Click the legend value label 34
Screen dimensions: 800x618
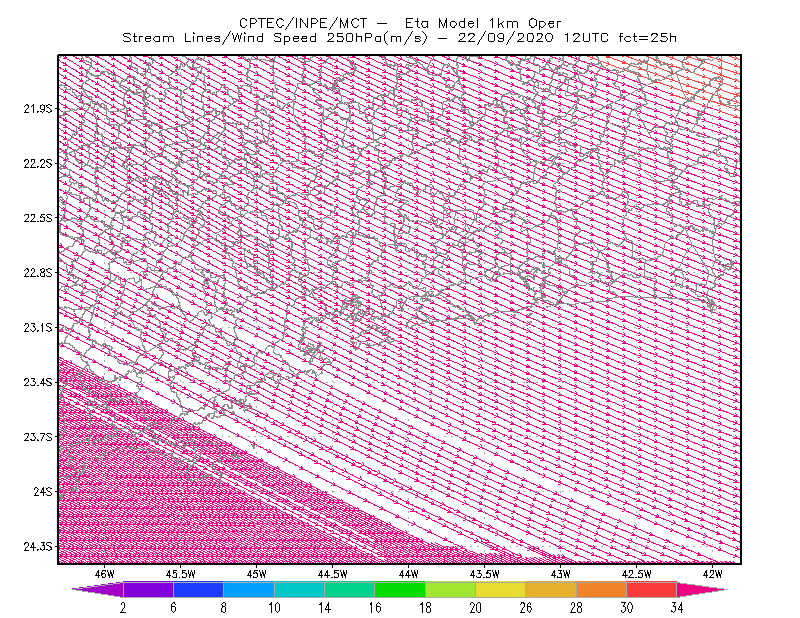(677, 608)
